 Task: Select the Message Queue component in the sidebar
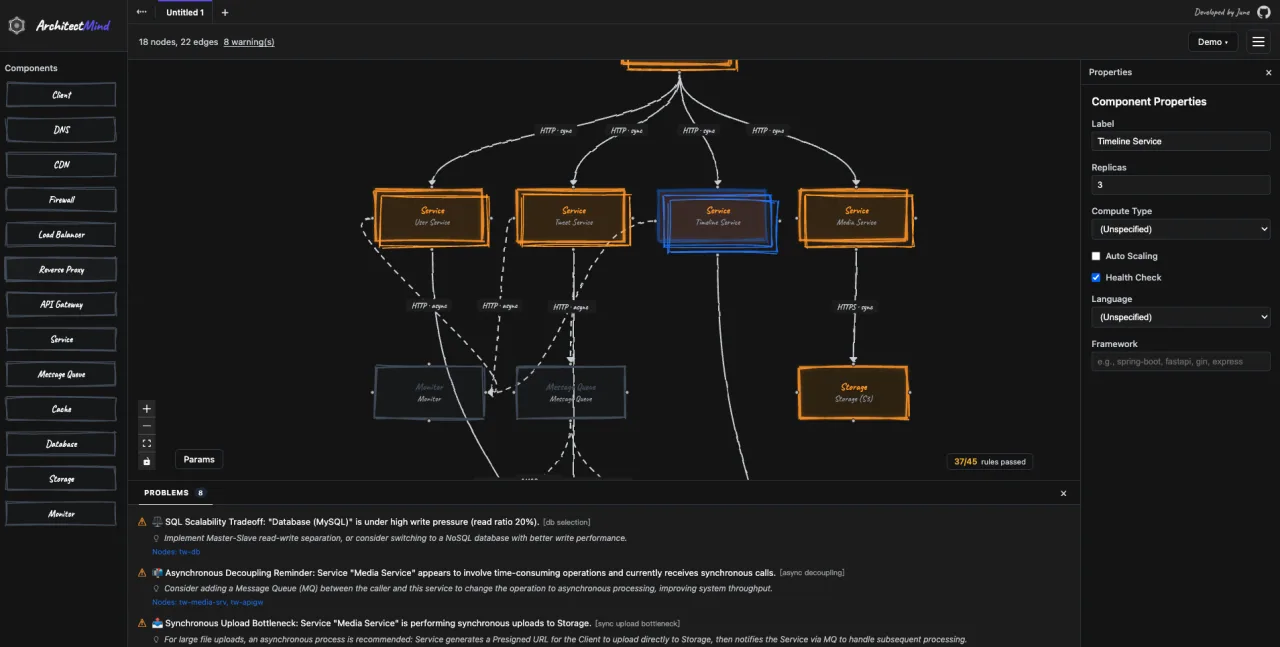point(61,374)
